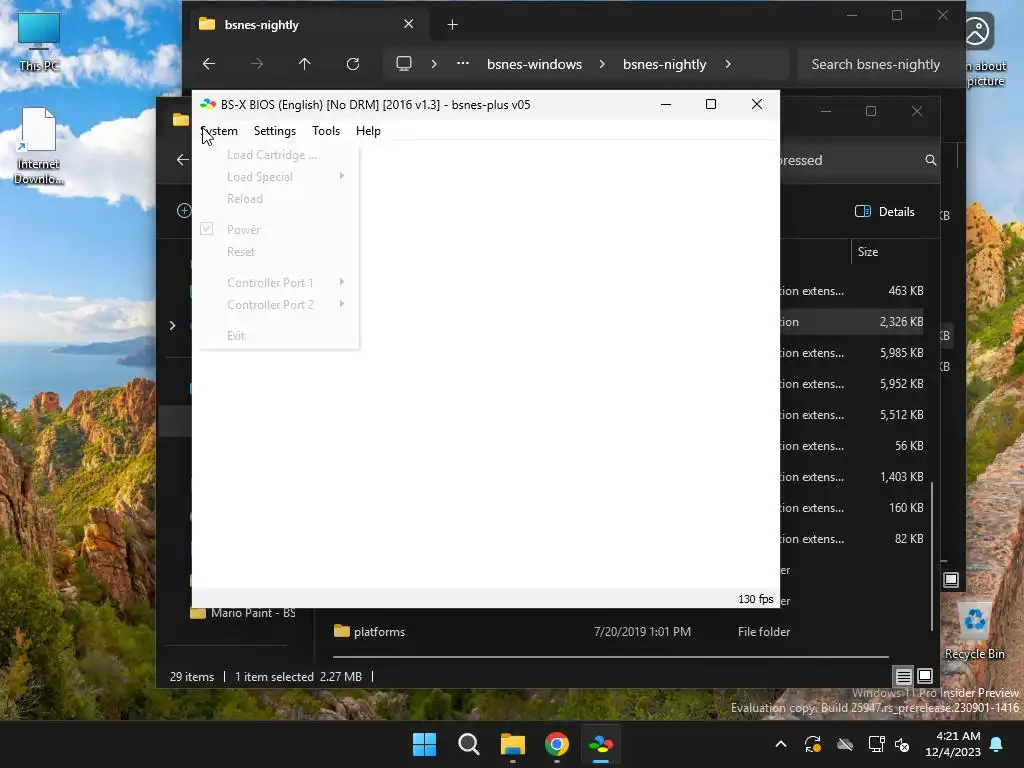Click the 2,326 KB file size cell

(901, 322)
